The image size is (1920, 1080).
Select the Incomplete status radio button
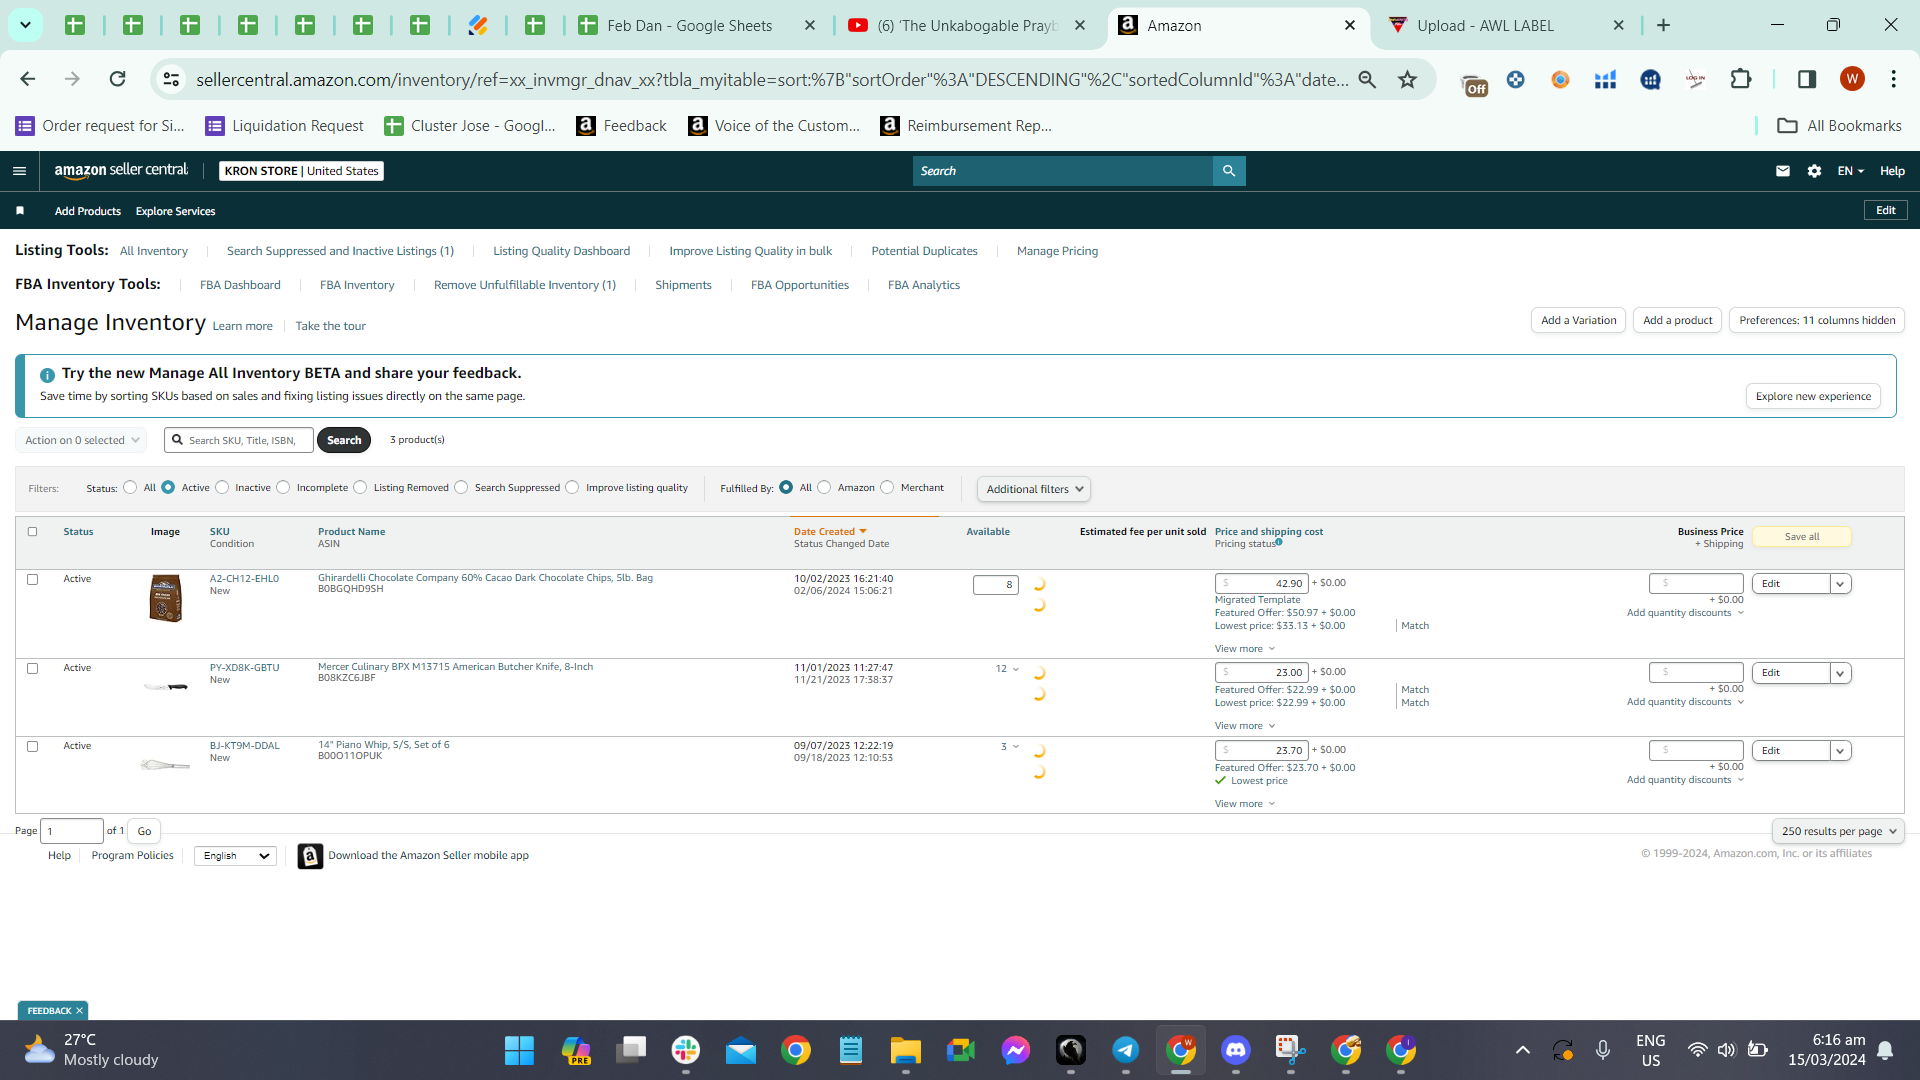[283, 488]
